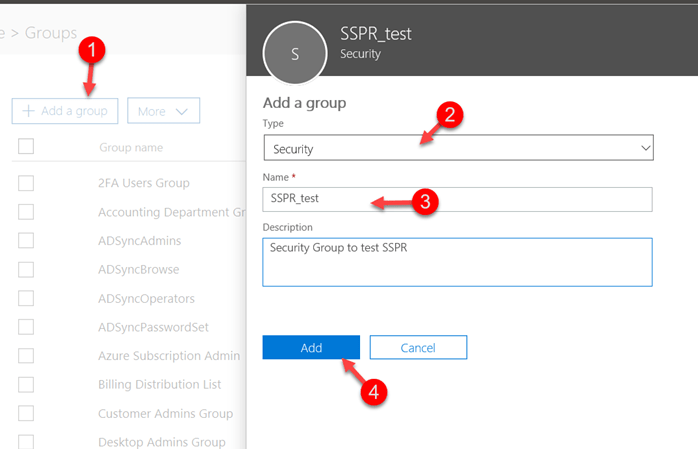Image resolution: width=698 pixels, height=449 pixels.
Task: Toggle the select-all checkbox in header
Action: (26, 147)
